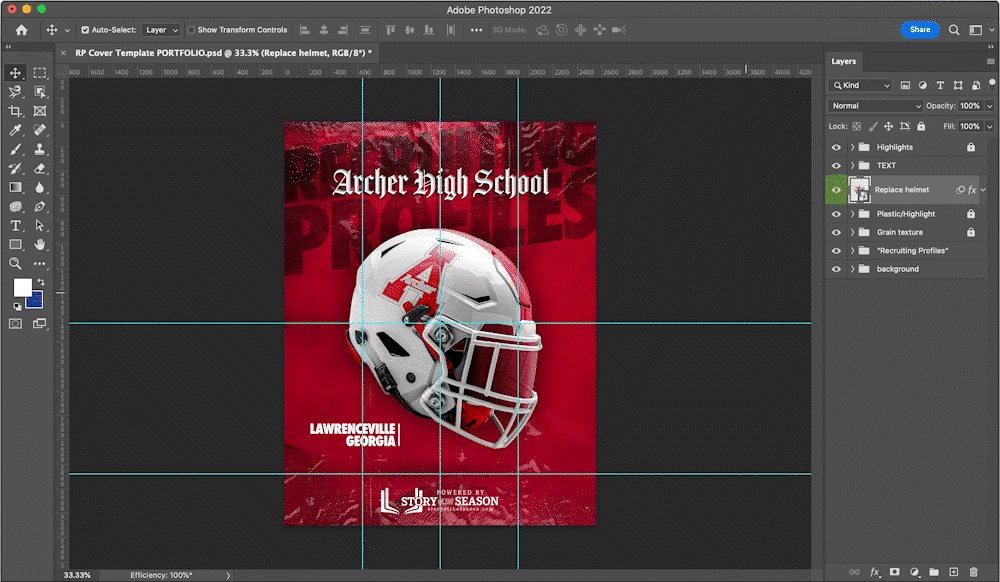The height and width of the screenshot is (582, 1000).
Task: Open the Auto-Select Layer dropdown
Action: click(x=161, y=30)
